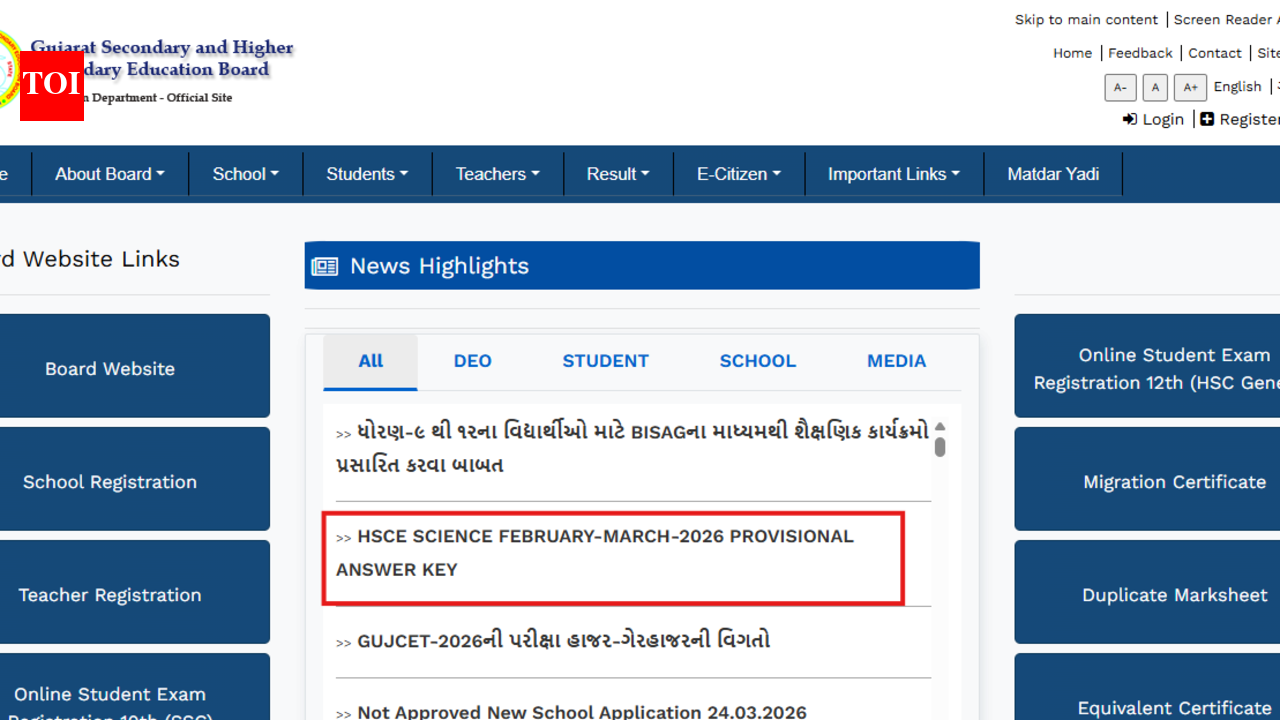This screenshot has width=1280, height=720.
Task: Click the Migration Certificate button
Action: [x=1175, y=481]
